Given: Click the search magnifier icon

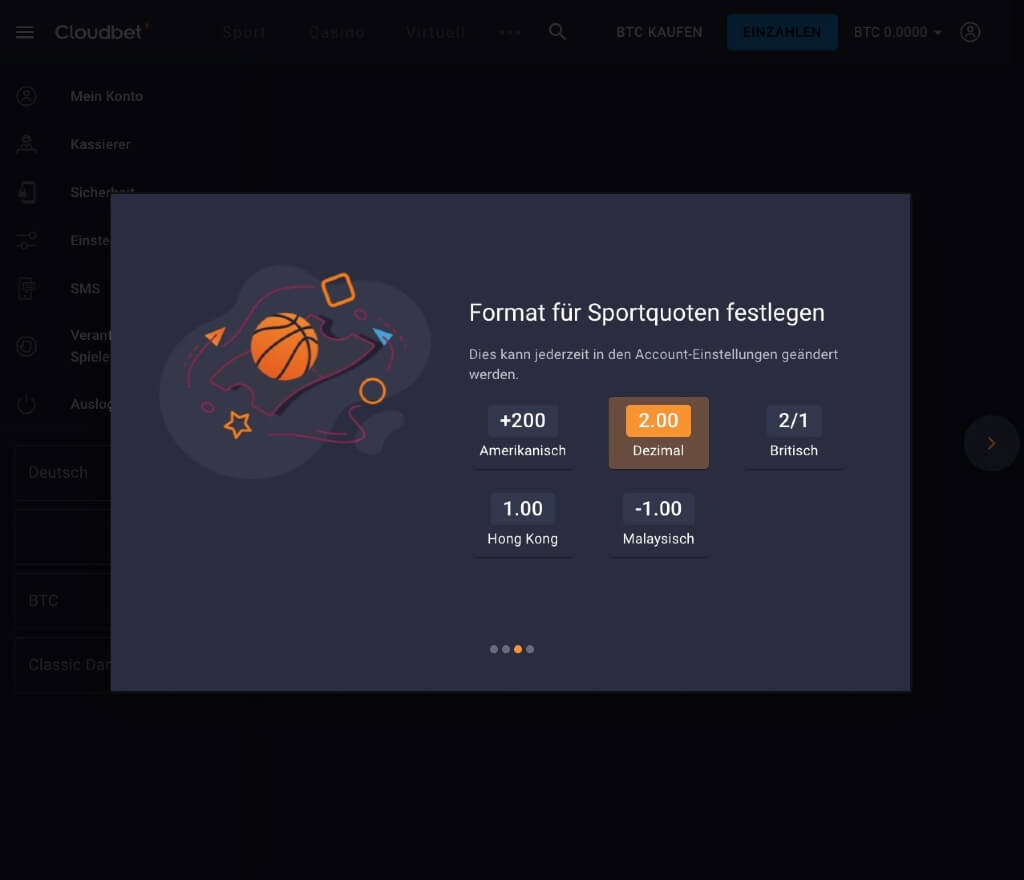Looking at the screenshot, I should click(557, 31).
